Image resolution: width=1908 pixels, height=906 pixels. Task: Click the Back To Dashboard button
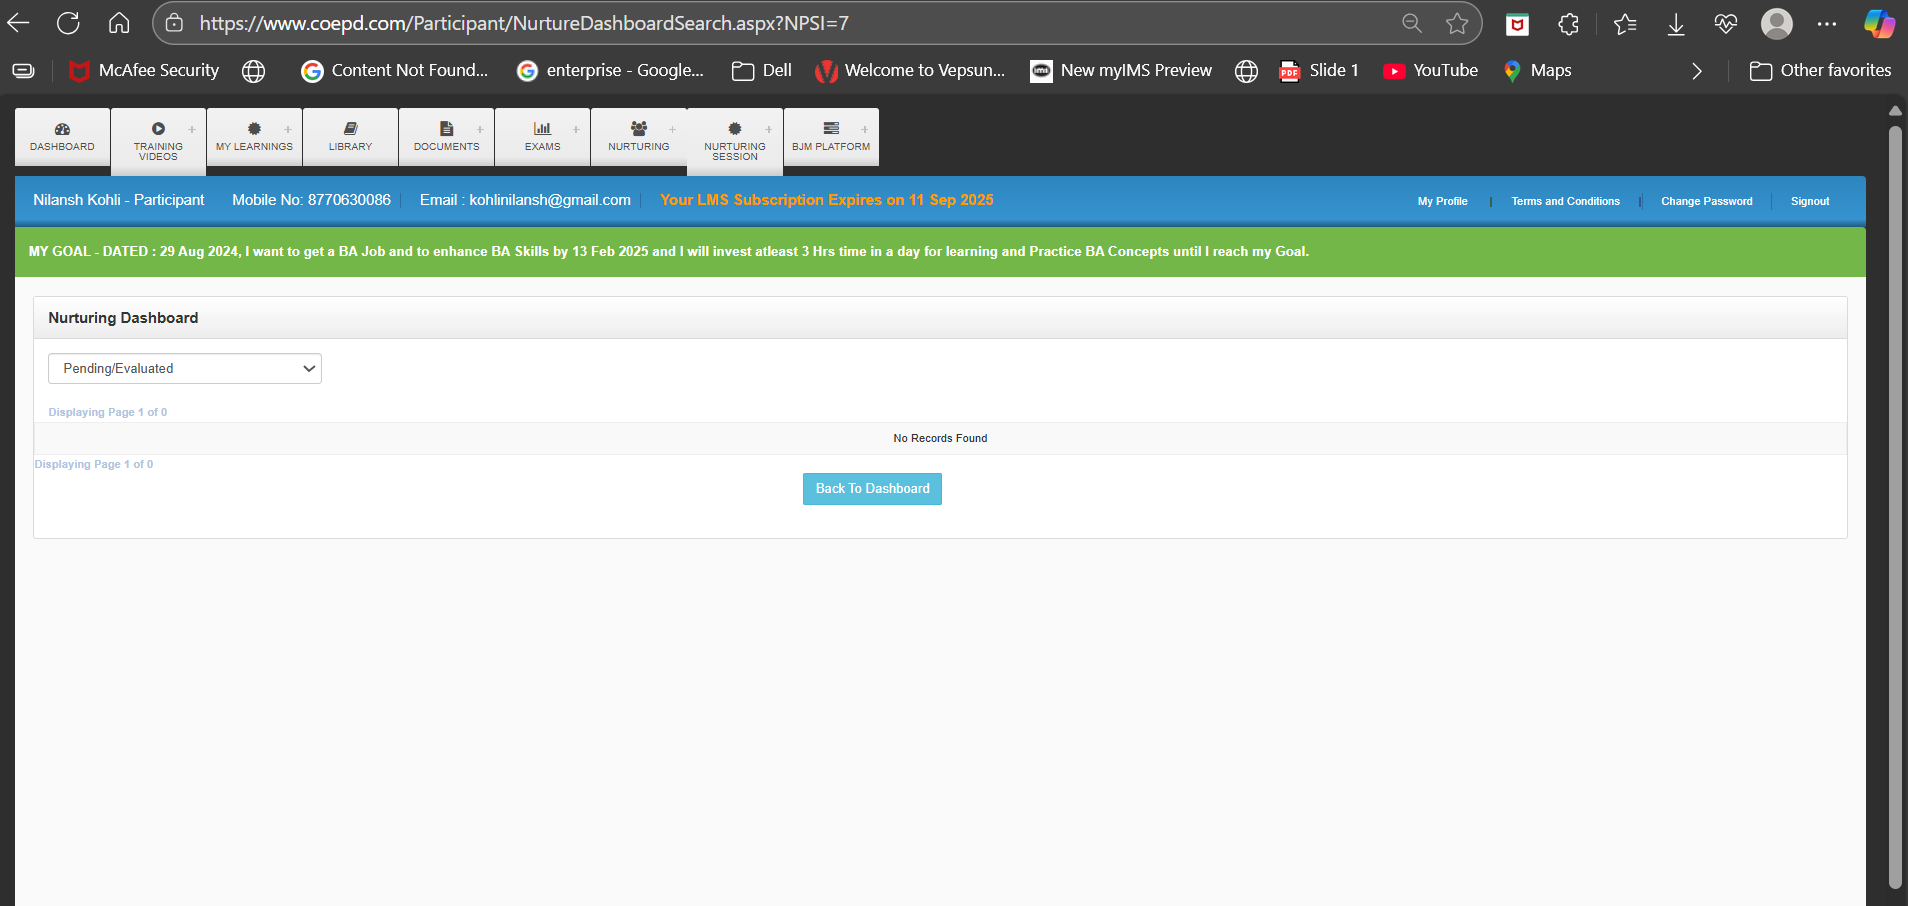pos(872,489)
